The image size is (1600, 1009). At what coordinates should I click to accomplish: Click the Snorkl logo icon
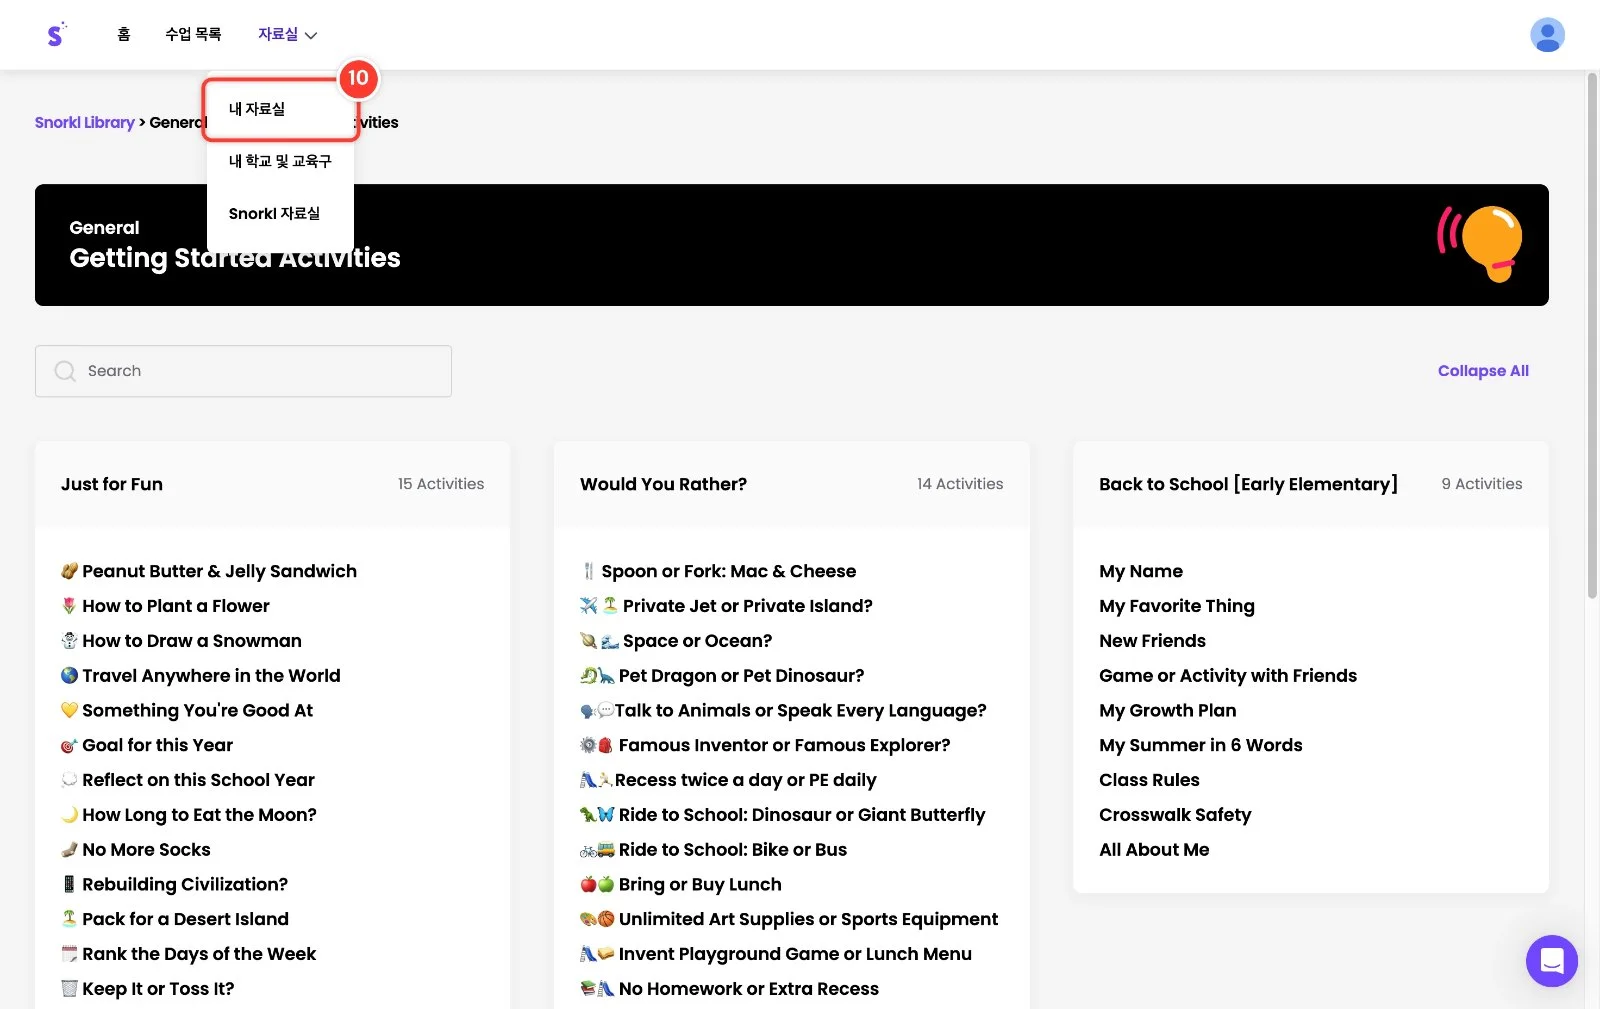(56, 35)
